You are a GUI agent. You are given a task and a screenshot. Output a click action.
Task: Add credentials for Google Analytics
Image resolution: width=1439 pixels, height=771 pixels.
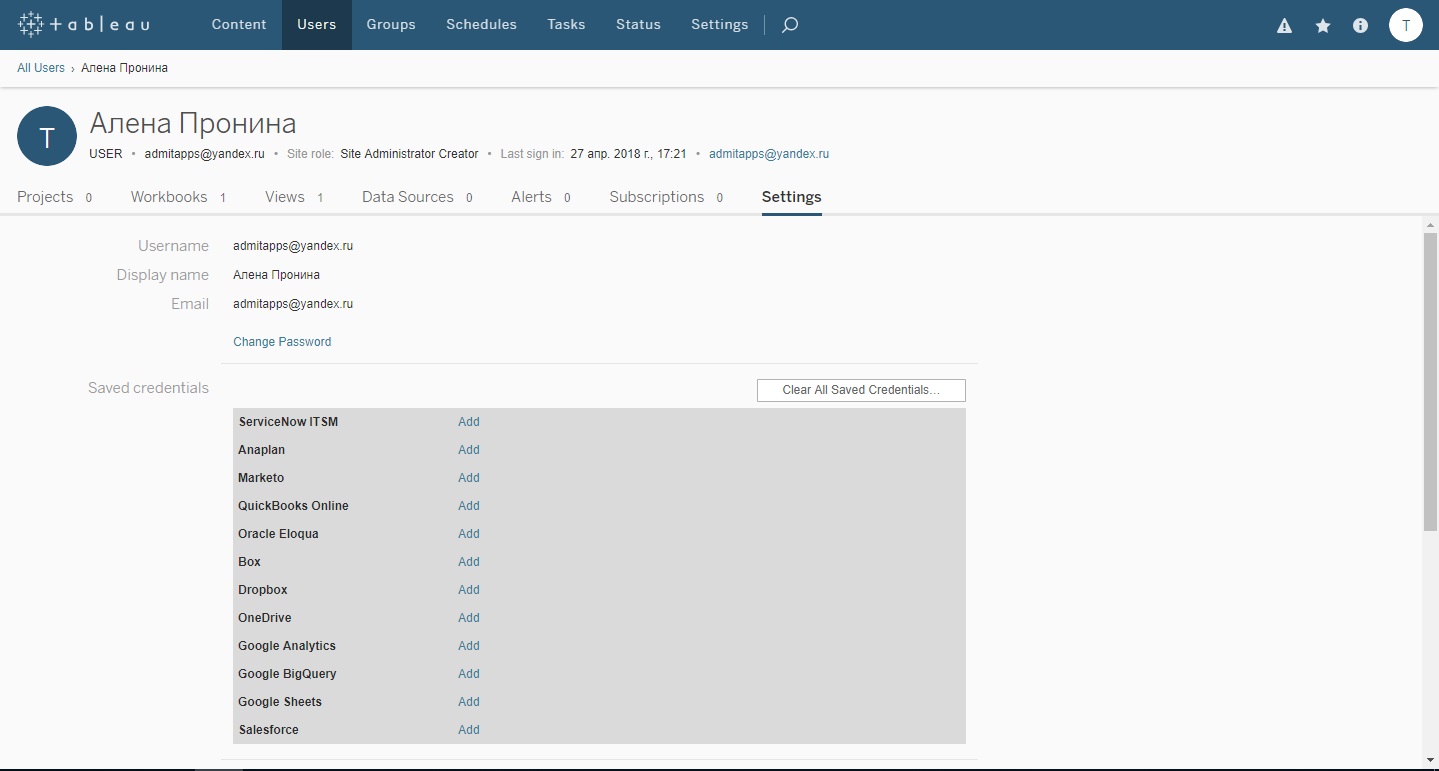[x=468, y=646]
